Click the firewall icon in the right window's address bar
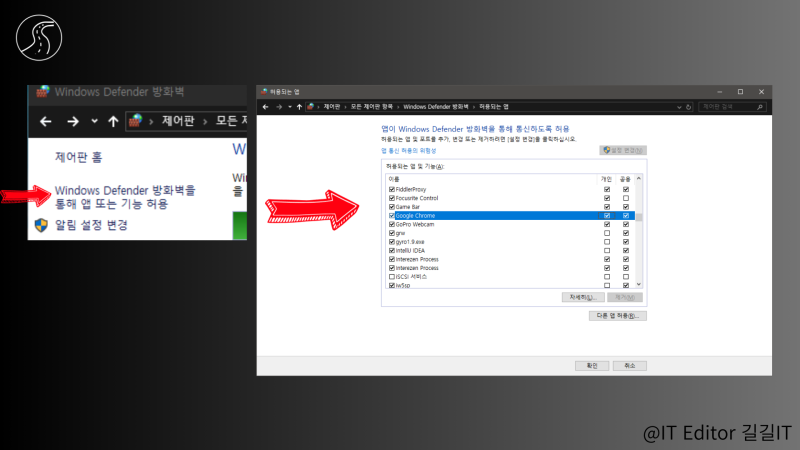The width and height of the screenshot is (800, 450). pos(310,107)
